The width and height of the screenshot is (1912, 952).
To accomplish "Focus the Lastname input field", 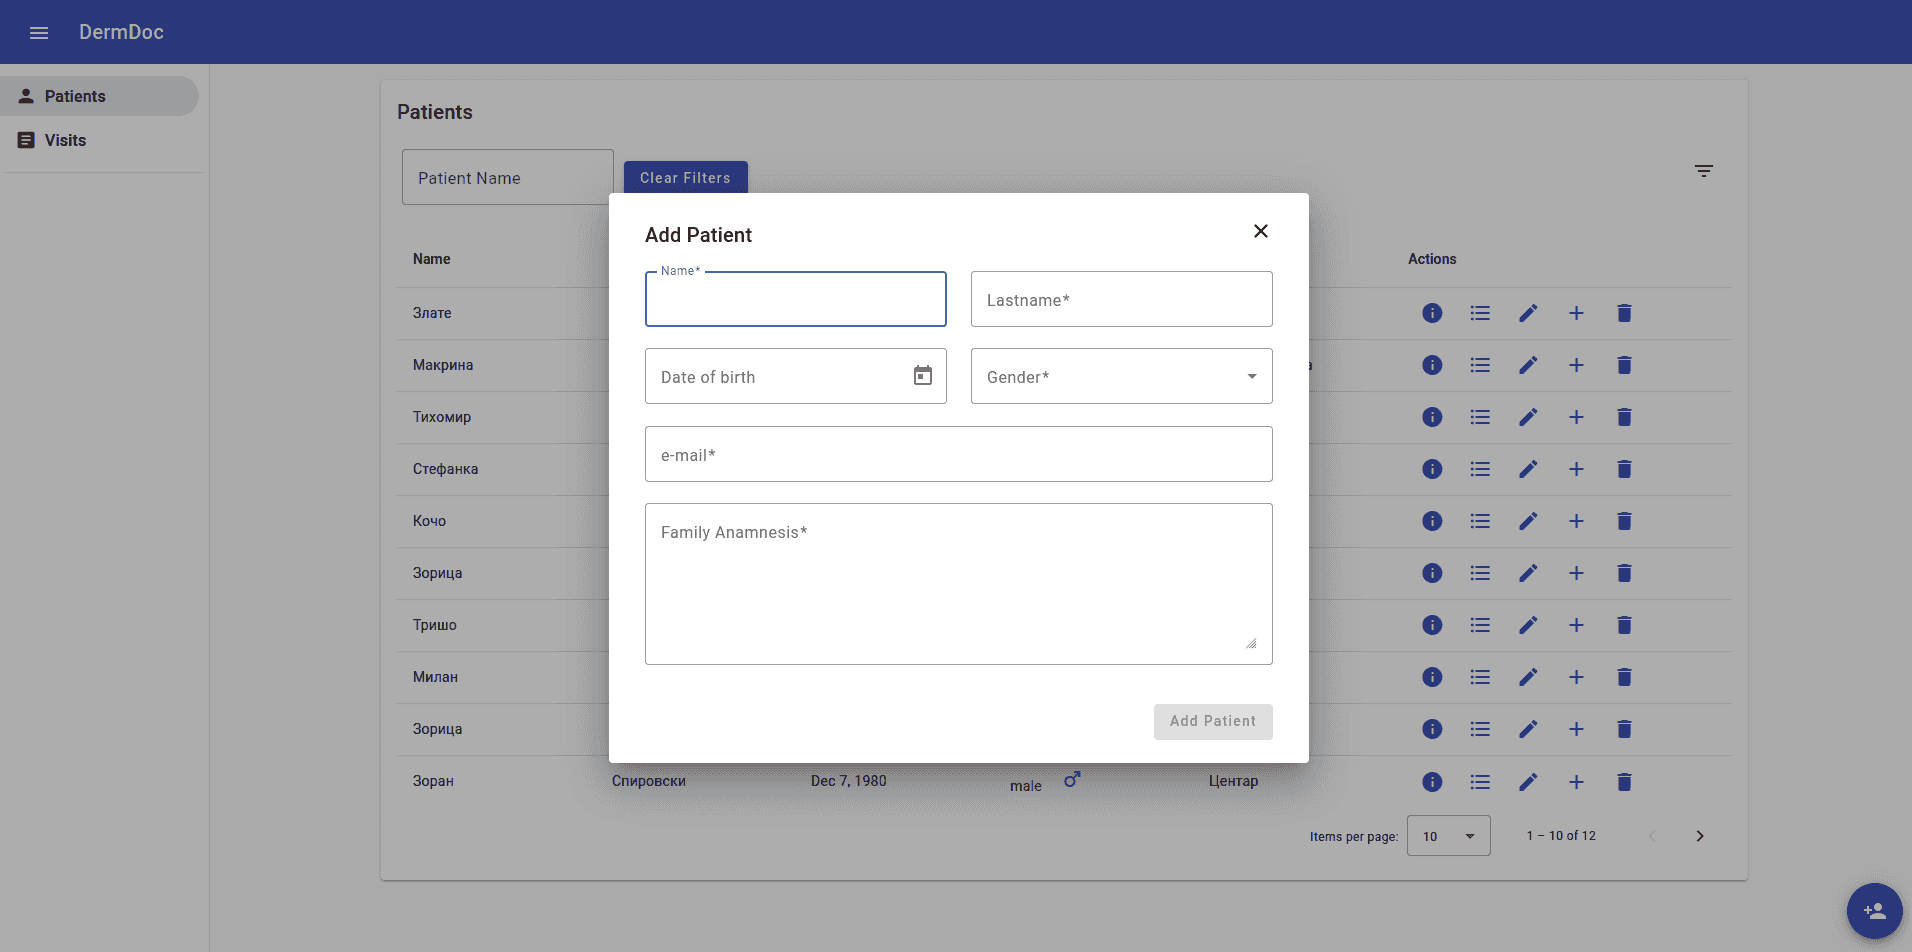I will pos(1121,300).
